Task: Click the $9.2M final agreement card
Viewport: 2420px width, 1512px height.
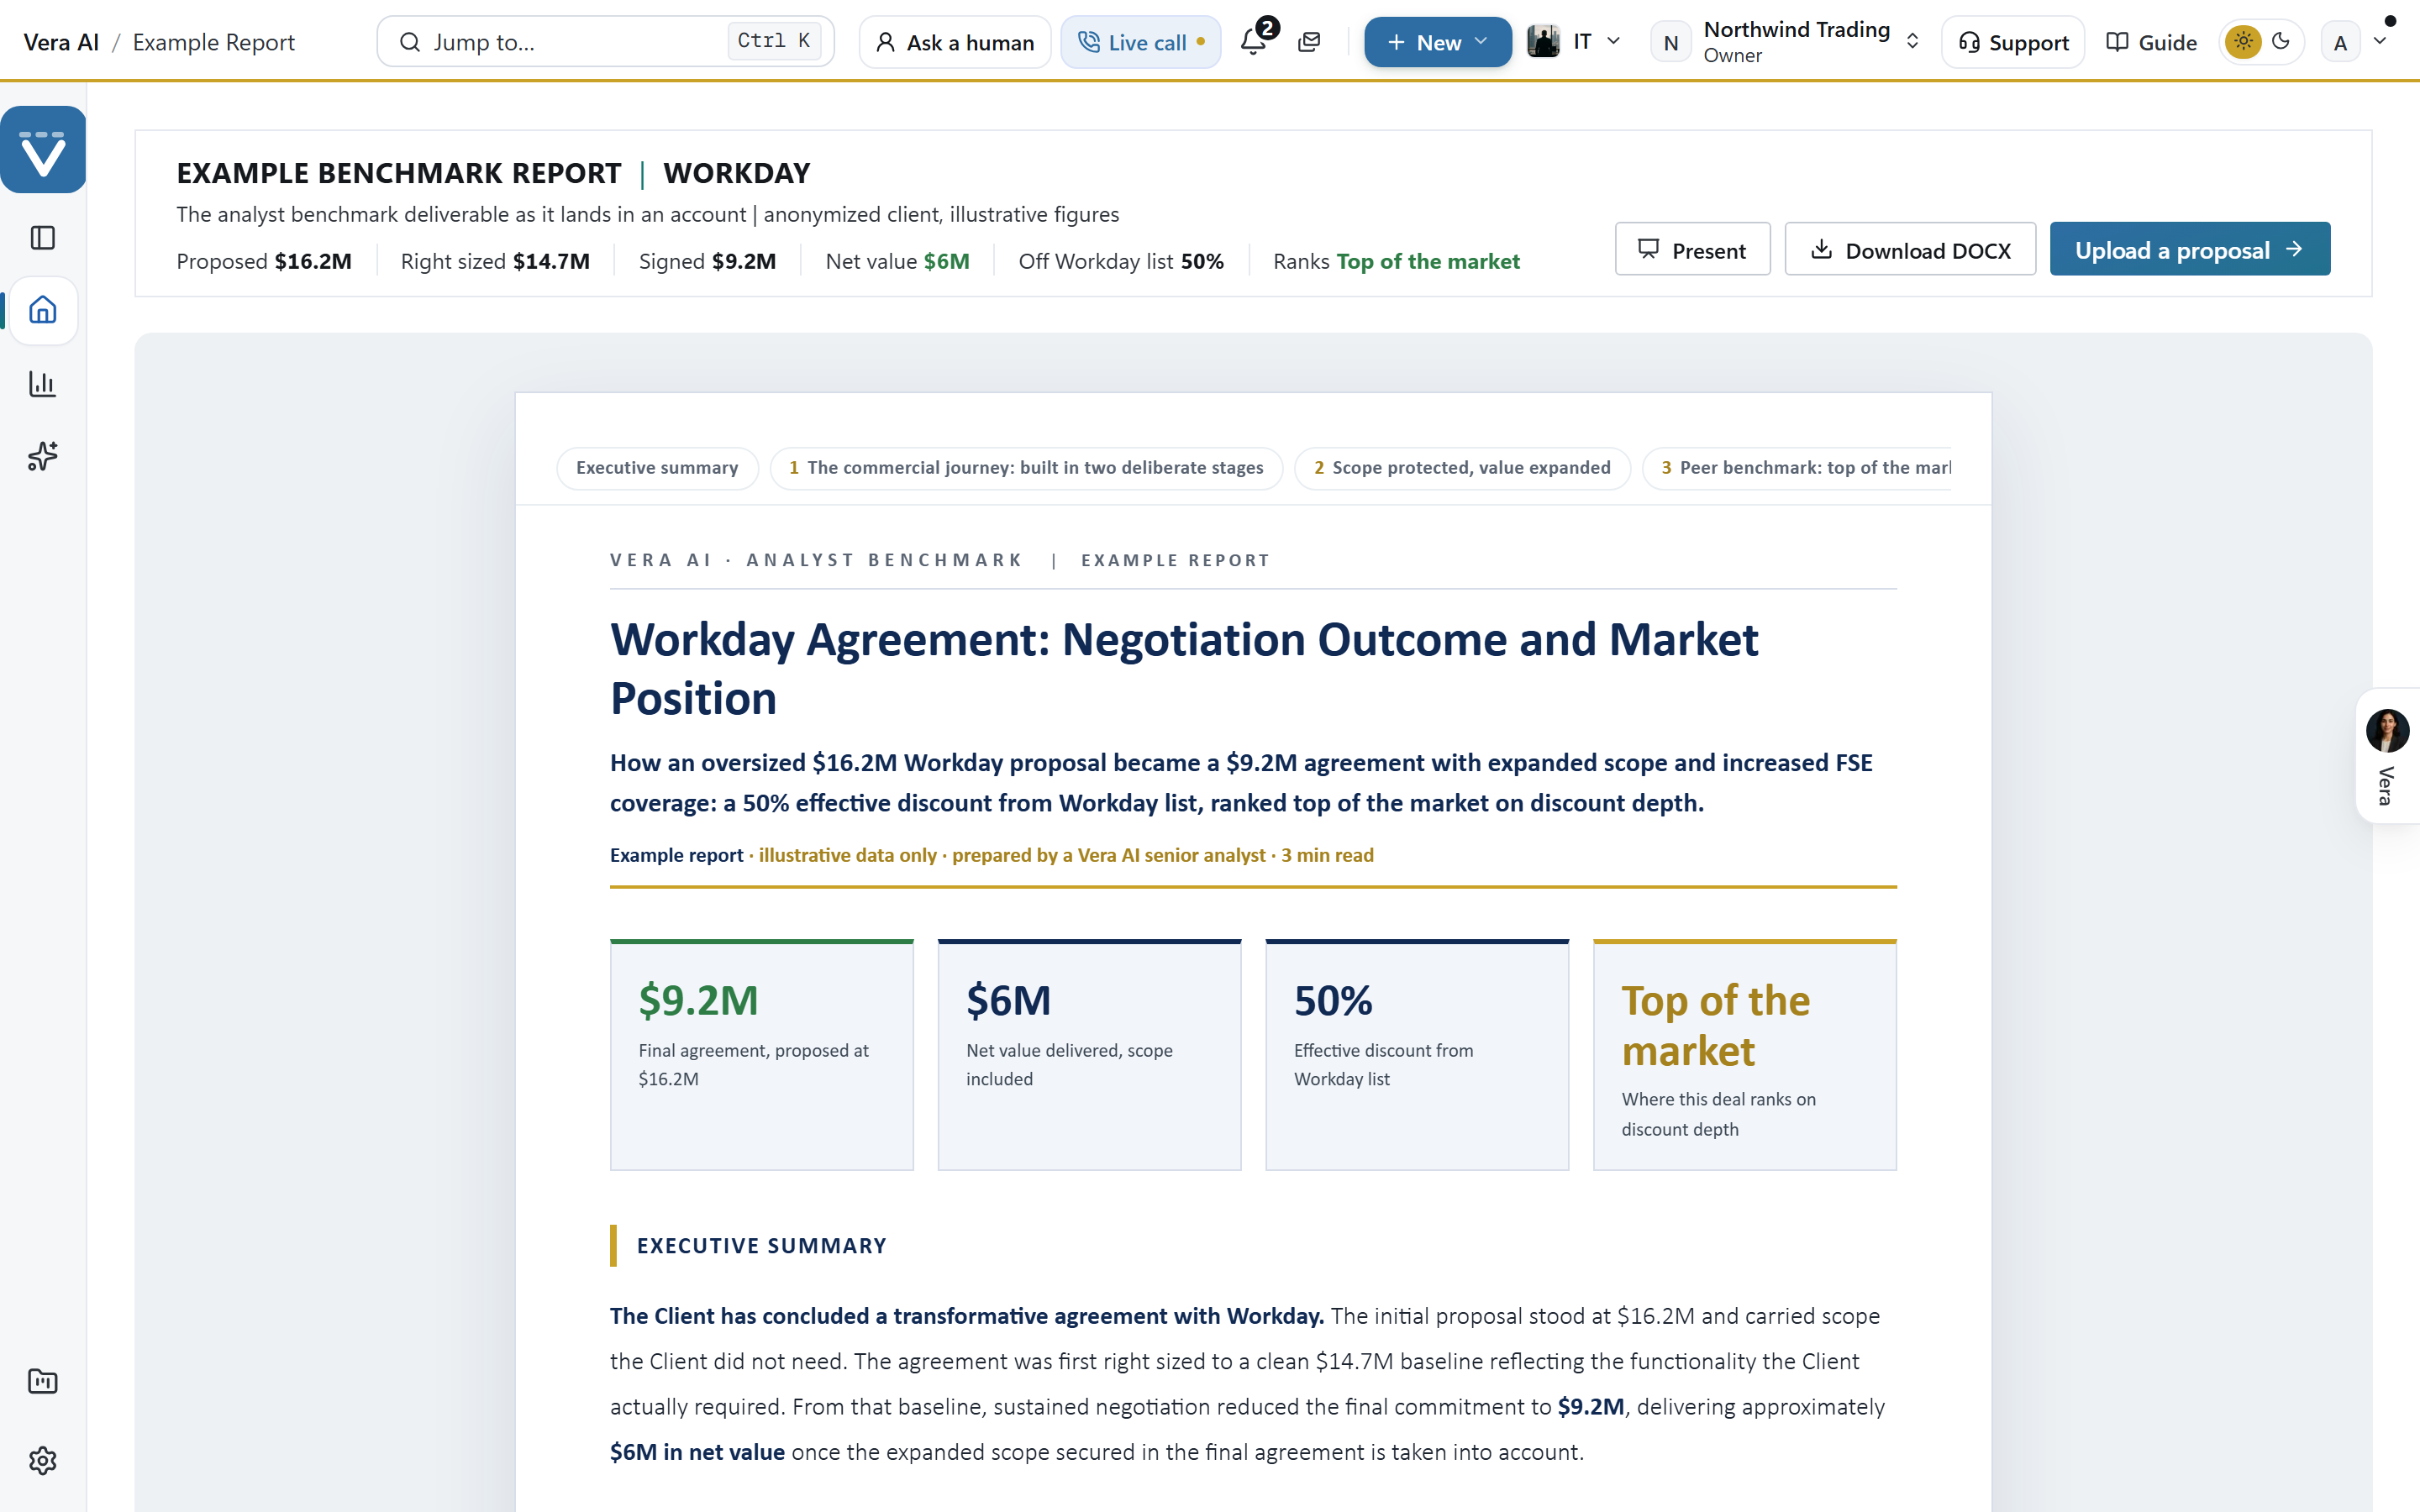Action: coord(762,1055)
